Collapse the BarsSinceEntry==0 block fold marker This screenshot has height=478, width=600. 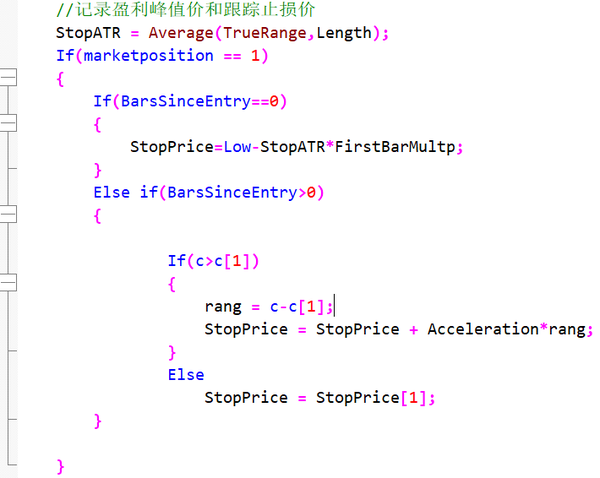coord(8,123)
